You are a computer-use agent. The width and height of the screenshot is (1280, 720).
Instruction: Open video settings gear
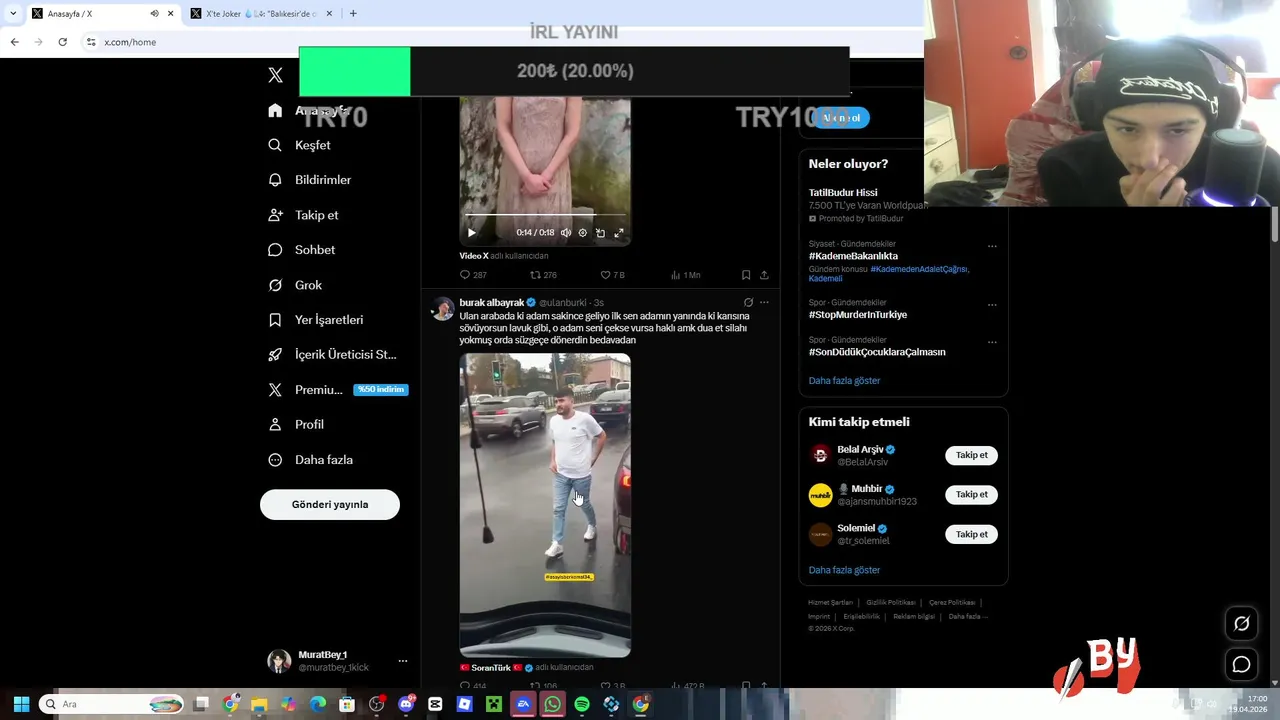click(583, 233)
